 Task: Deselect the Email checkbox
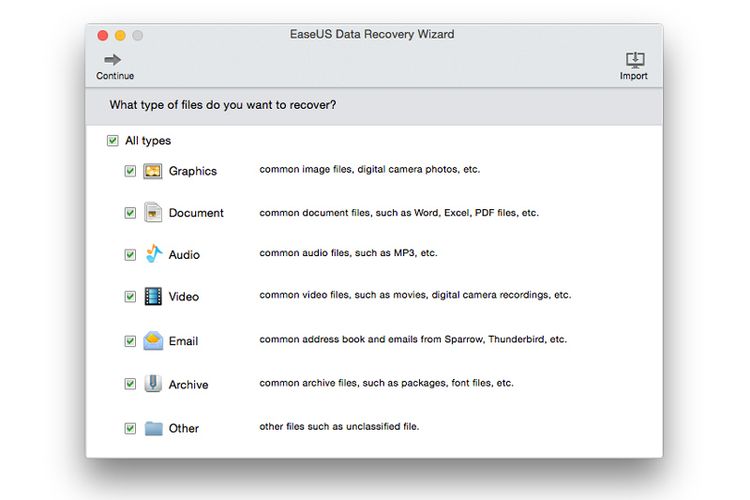[x=130, y=341]
